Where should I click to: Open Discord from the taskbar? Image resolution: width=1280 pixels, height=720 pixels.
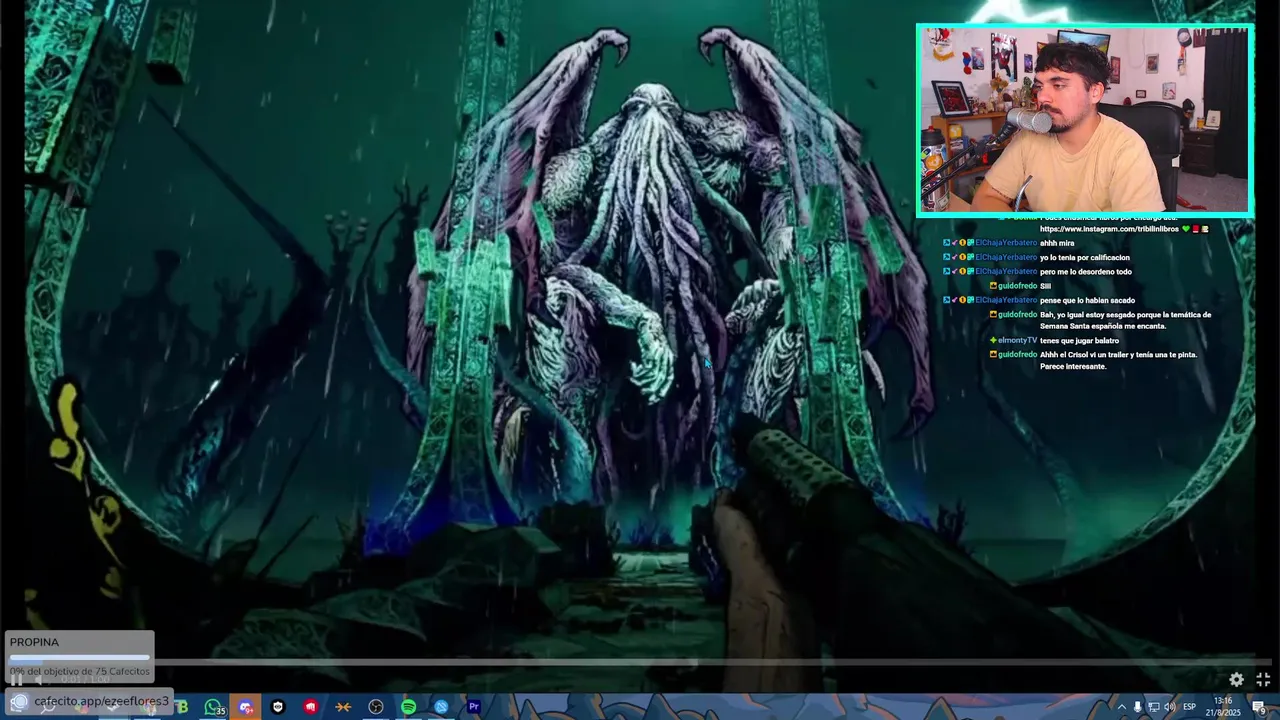[245, 707]
